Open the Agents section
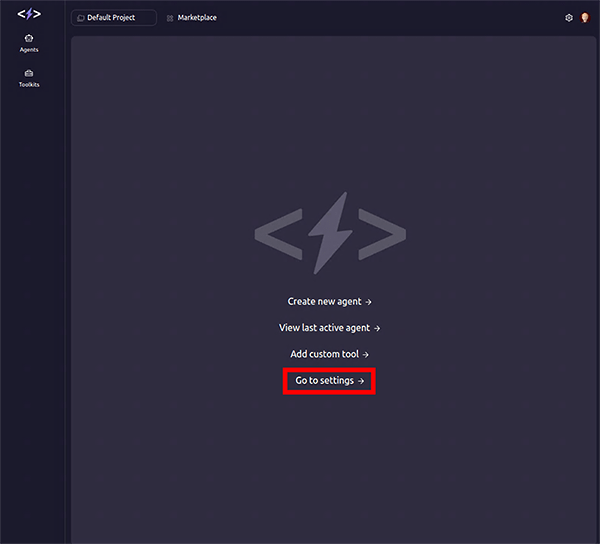Viewport: 600px width, 544px height. click(x=29, y=43)
